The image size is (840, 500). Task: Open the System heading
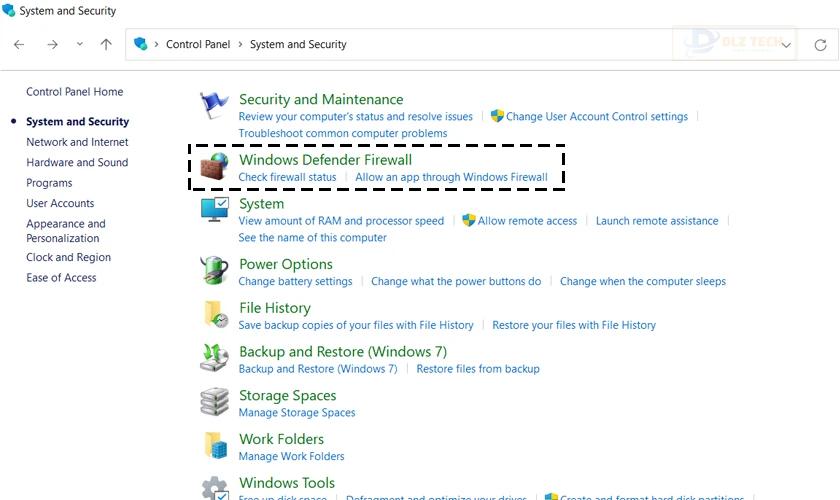pos(261,204)
